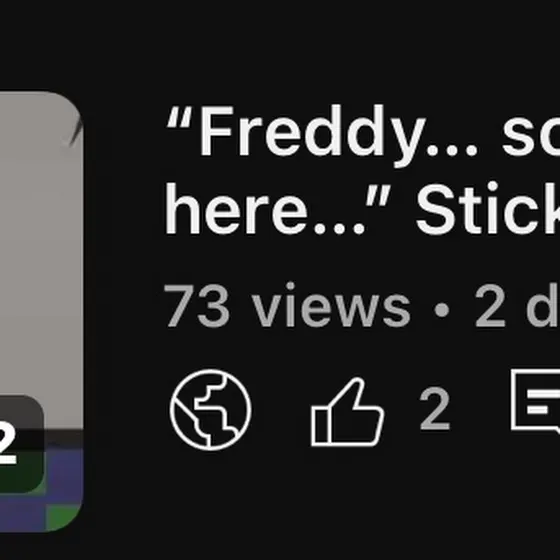Check the visibility status via globe icon
The width and height of the screenshot is (560, 560).
pos(210,410)
